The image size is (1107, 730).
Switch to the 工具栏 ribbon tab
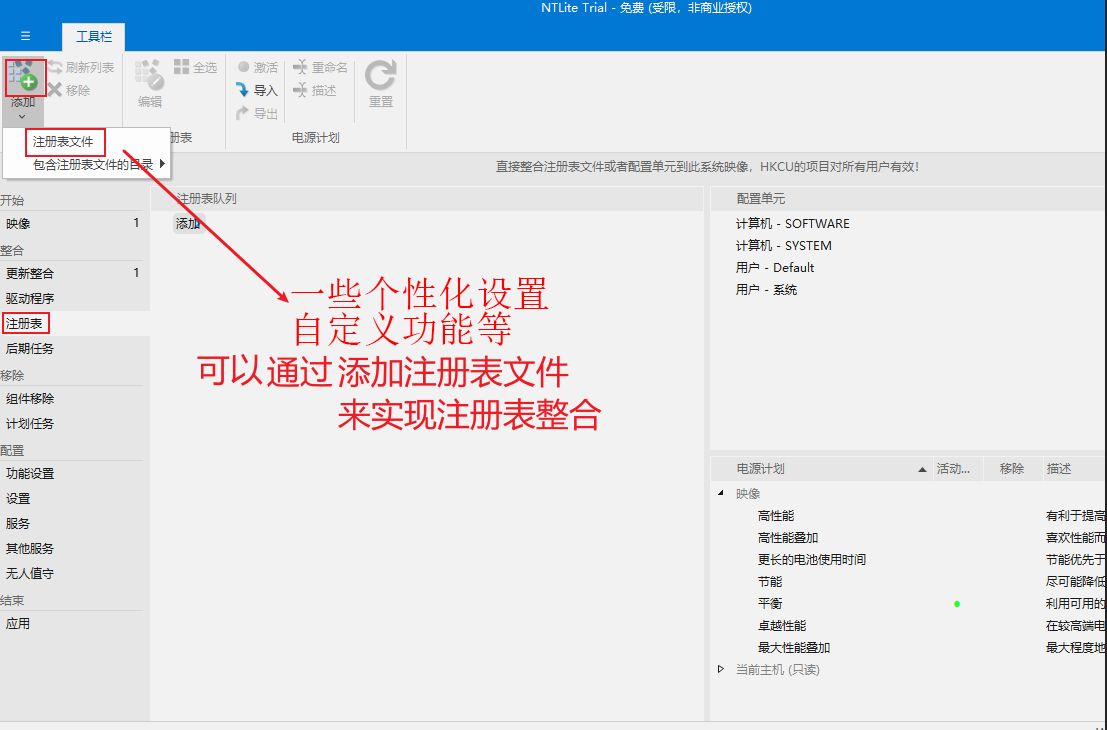(x=94, y=37)
